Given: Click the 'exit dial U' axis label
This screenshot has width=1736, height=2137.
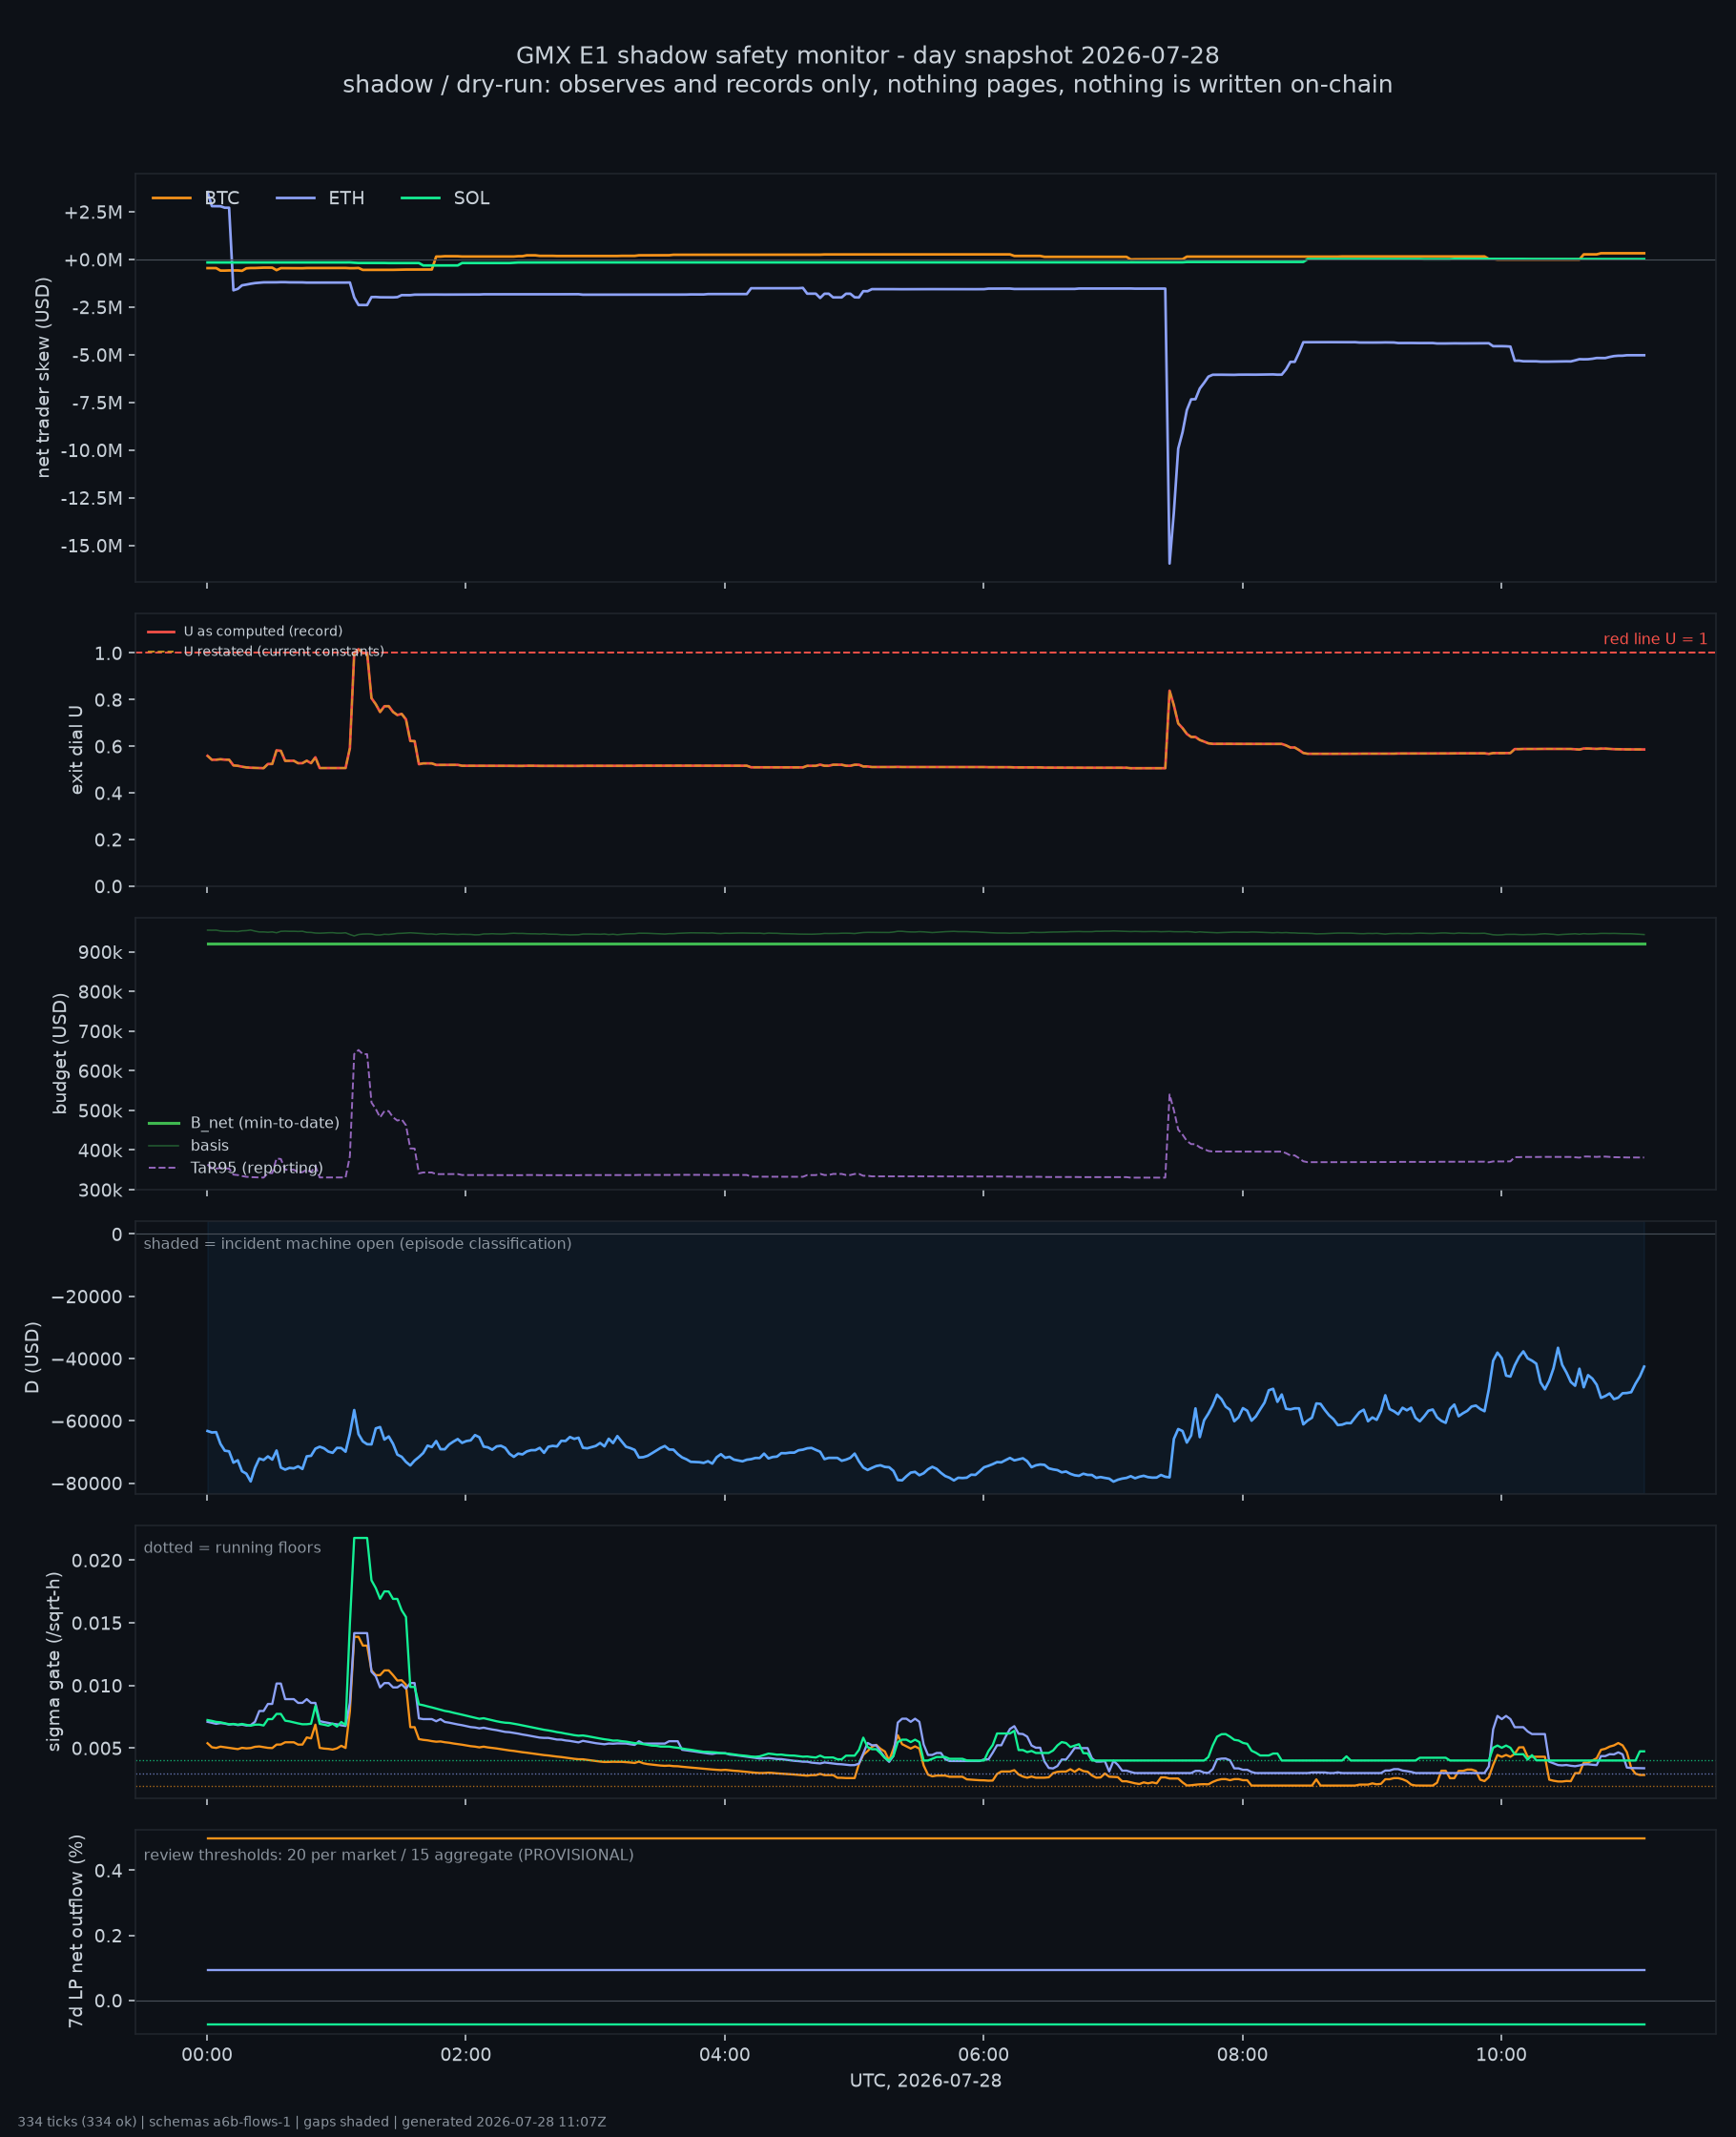Looking at the screenshot, I should 76,750.
